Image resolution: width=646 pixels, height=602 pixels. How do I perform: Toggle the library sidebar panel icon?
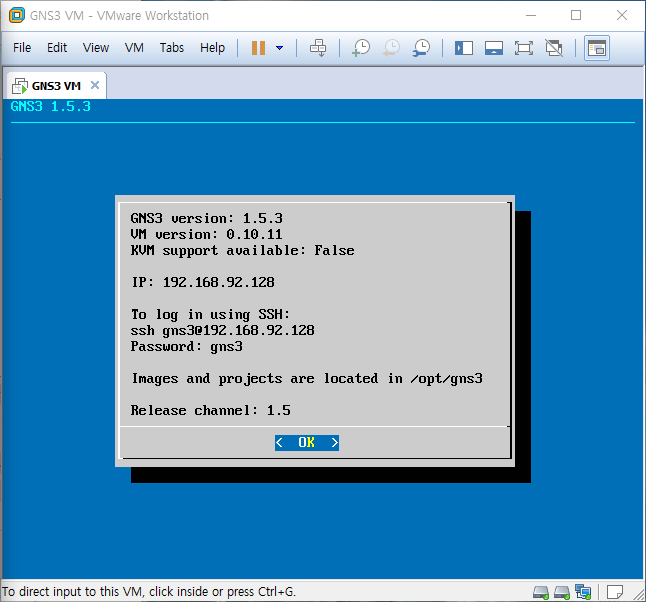pyautogui.click(x=463, y=48)
